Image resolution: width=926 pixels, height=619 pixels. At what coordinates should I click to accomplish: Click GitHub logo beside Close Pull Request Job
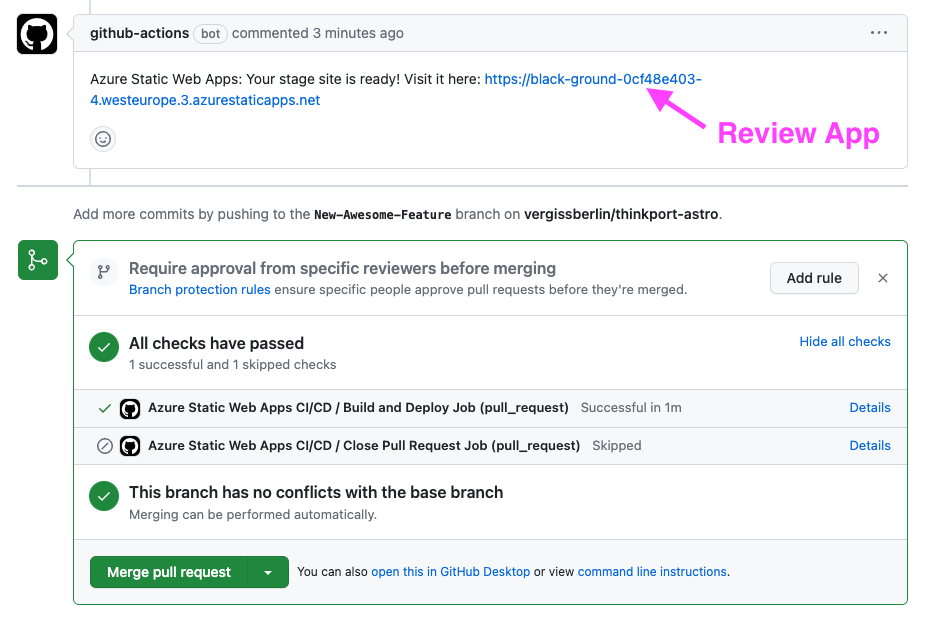tap(130, 446)
